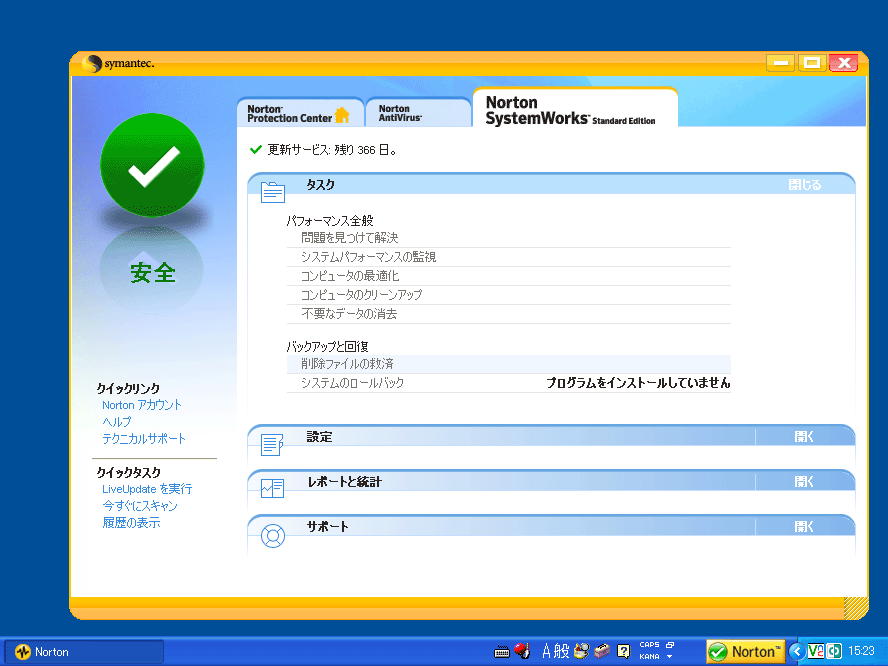Close the Norton SystemWorks window

844,63
